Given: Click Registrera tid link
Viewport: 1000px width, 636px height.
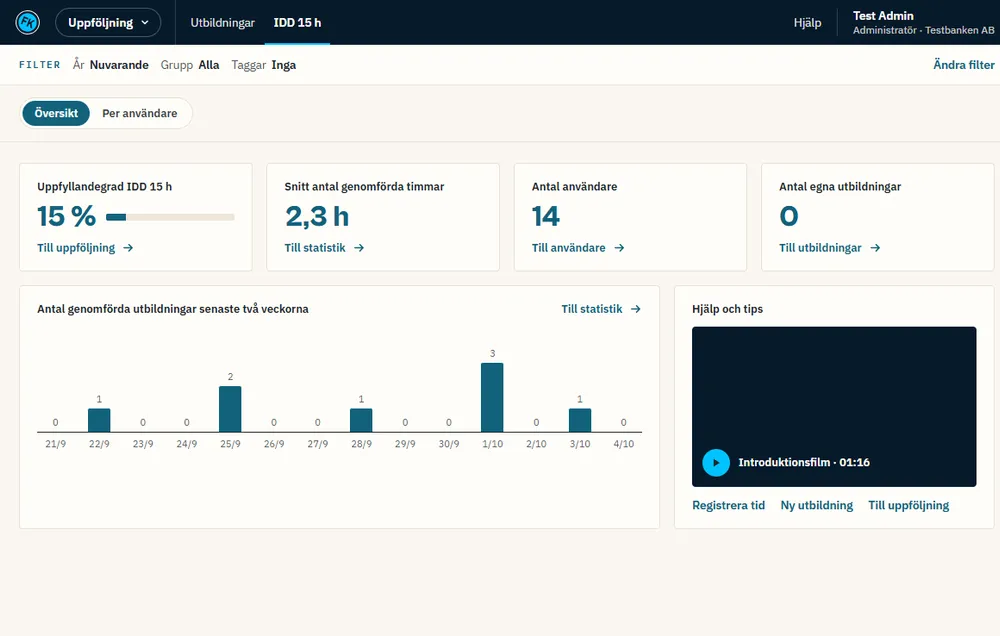Looking at the screenshot, I should (x=728, y=505).
